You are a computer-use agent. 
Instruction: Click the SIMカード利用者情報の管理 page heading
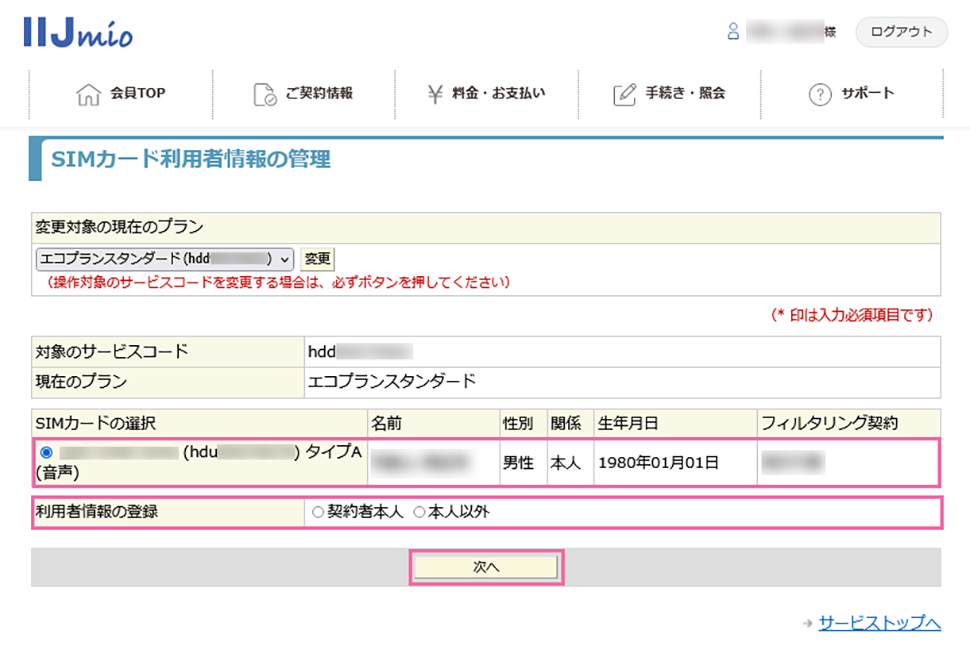coord(190,158)
